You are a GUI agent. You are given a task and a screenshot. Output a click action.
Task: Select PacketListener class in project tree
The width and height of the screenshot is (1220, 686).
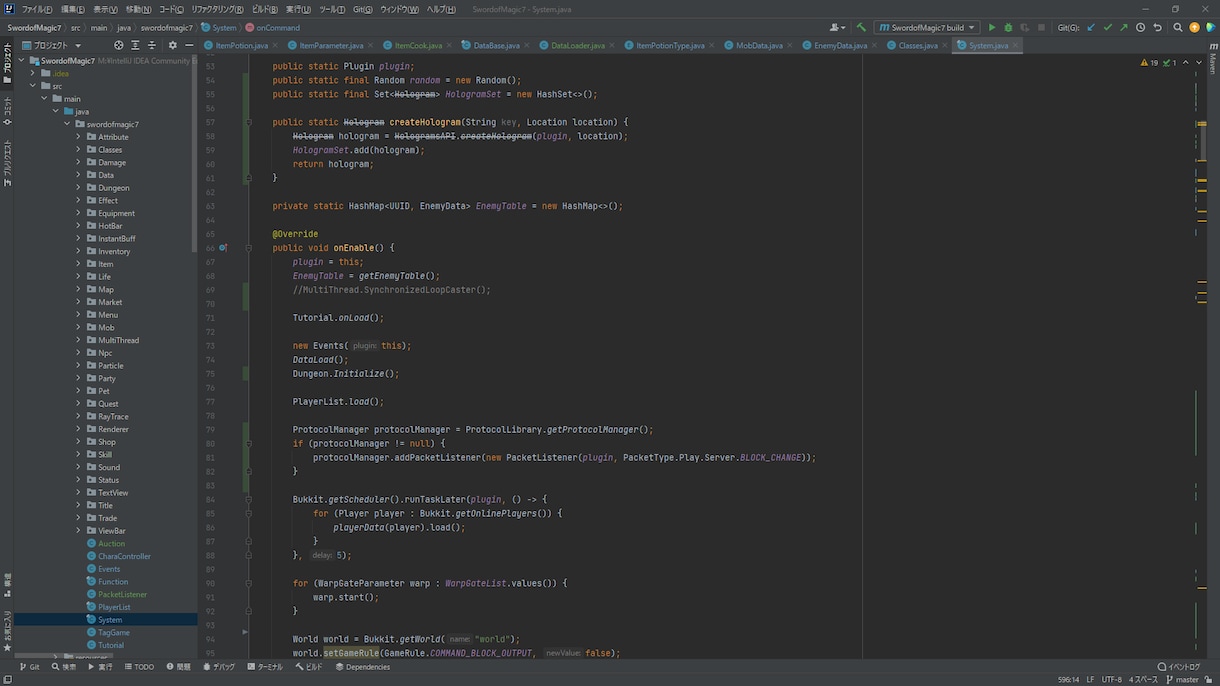[x=116, y=594]
